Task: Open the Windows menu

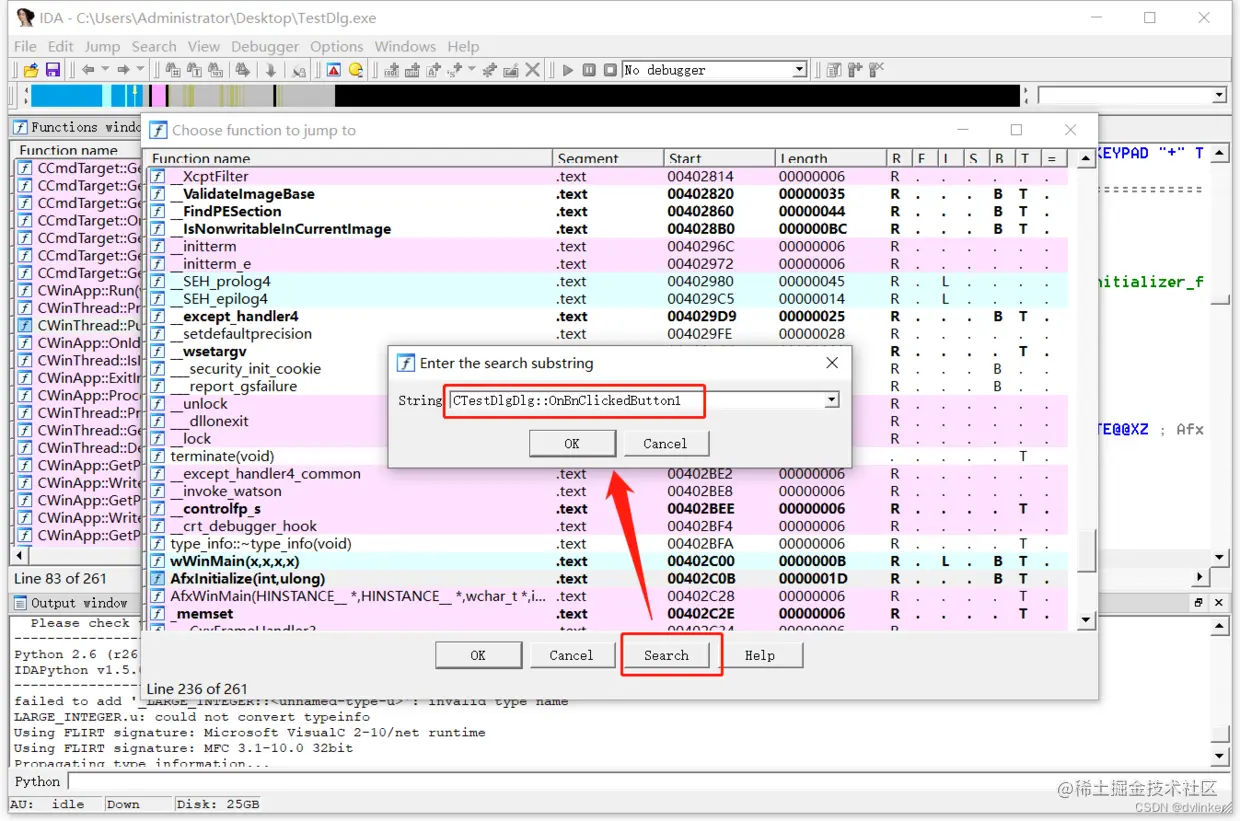Action: pyautogui.click(x=405, y=46)
